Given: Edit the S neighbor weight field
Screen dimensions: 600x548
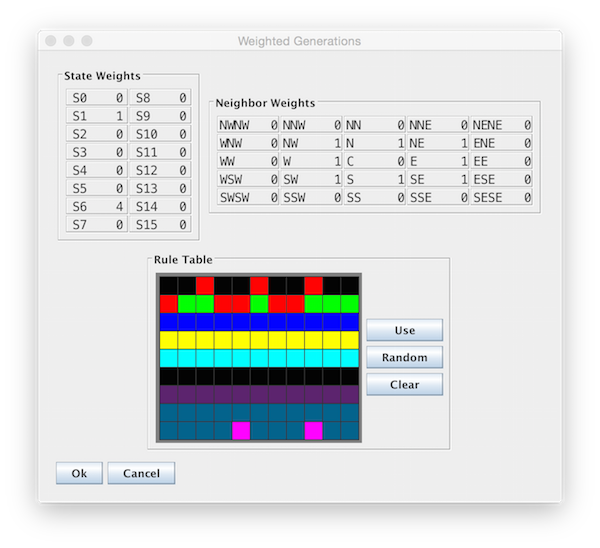Looking at the screenshot, I should click(375, 179).
